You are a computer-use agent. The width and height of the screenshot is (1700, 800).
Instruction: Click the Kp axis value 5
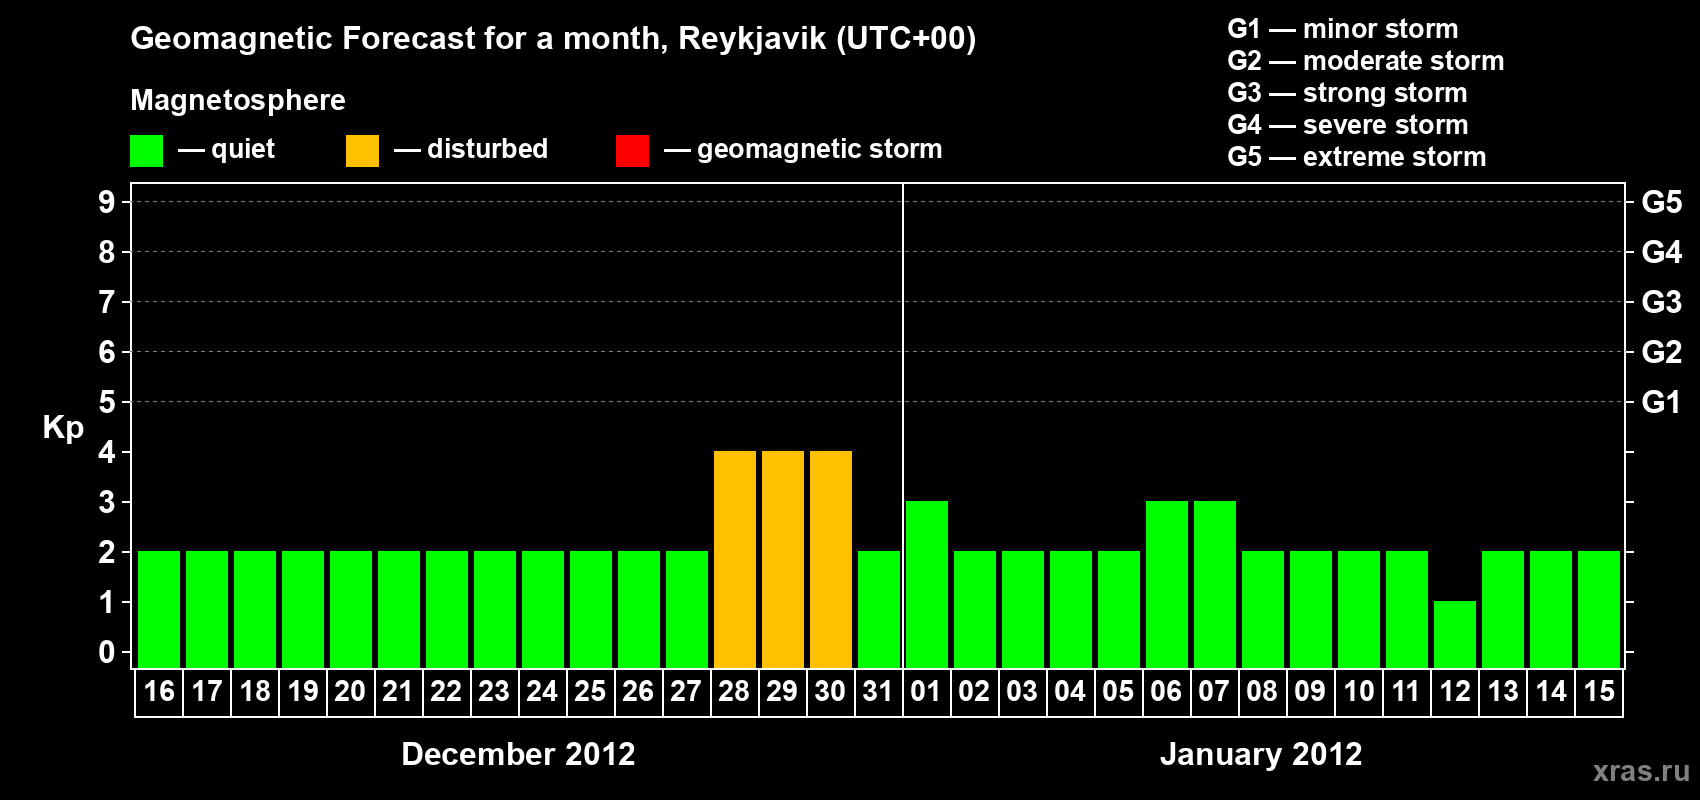[x=107, y=402]
